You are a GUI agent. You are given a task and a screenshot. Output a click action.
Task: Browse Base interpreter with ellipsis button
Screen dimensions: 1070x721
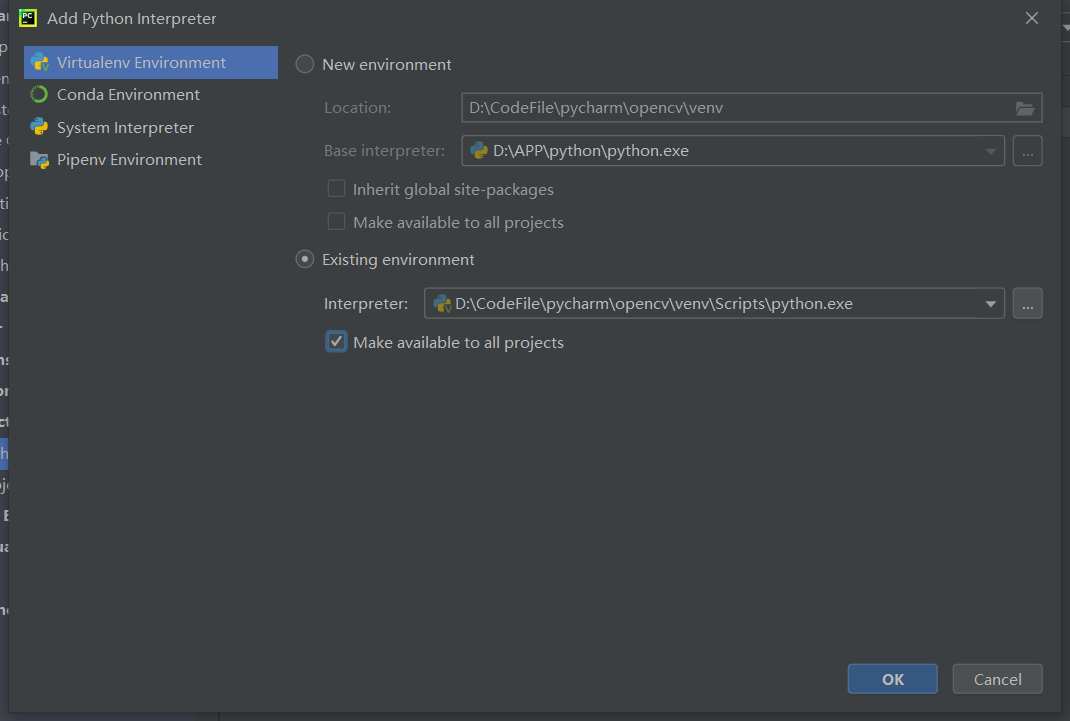(x=1028, y=151)
